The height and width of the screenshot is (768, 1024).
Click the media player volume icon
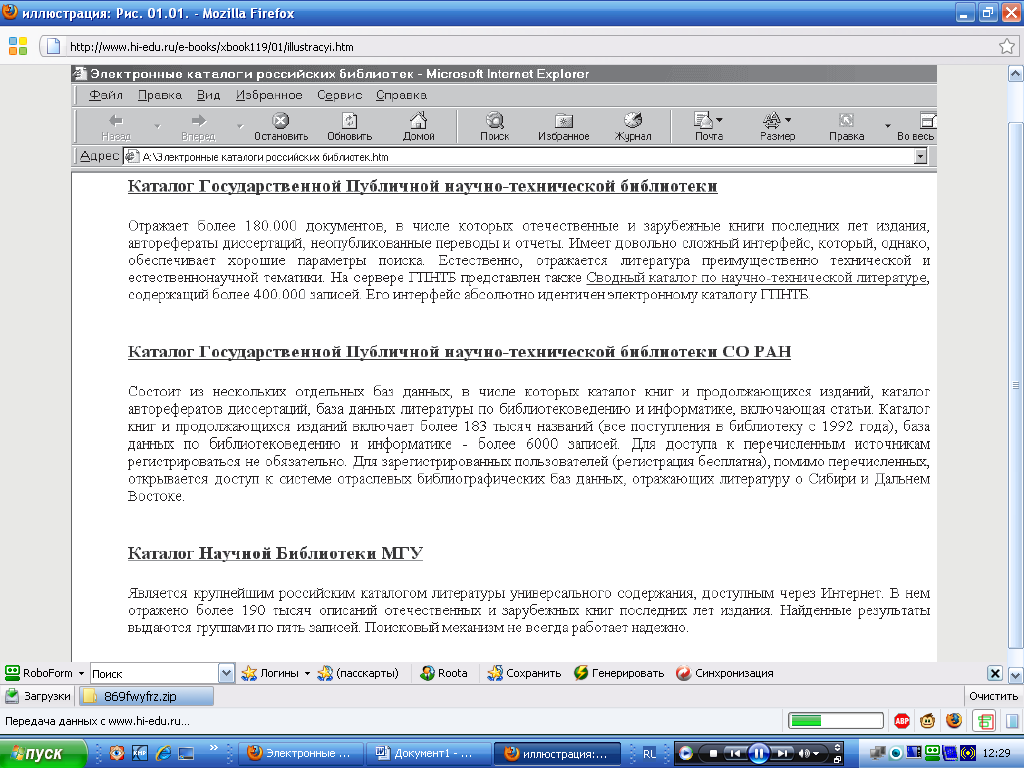point(805,753)
